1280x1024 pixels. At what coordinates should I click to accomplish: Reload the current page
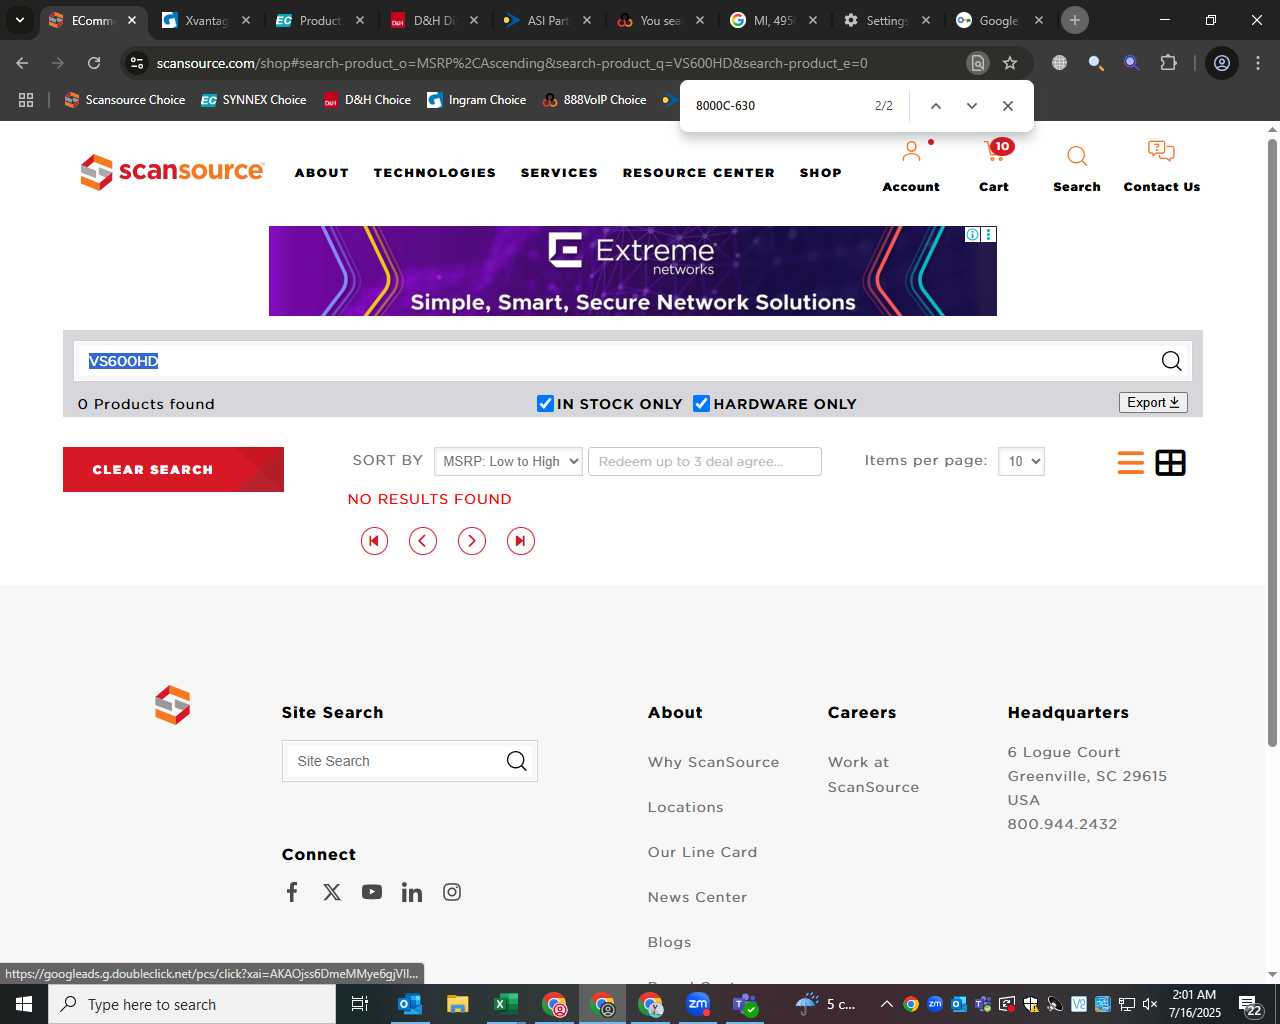[x=94, y=63]
